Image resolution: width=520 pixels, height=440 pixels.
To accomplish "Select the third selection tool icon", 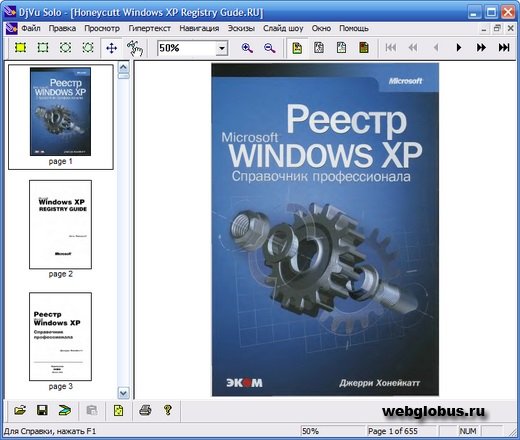I will tap(65, 48).
